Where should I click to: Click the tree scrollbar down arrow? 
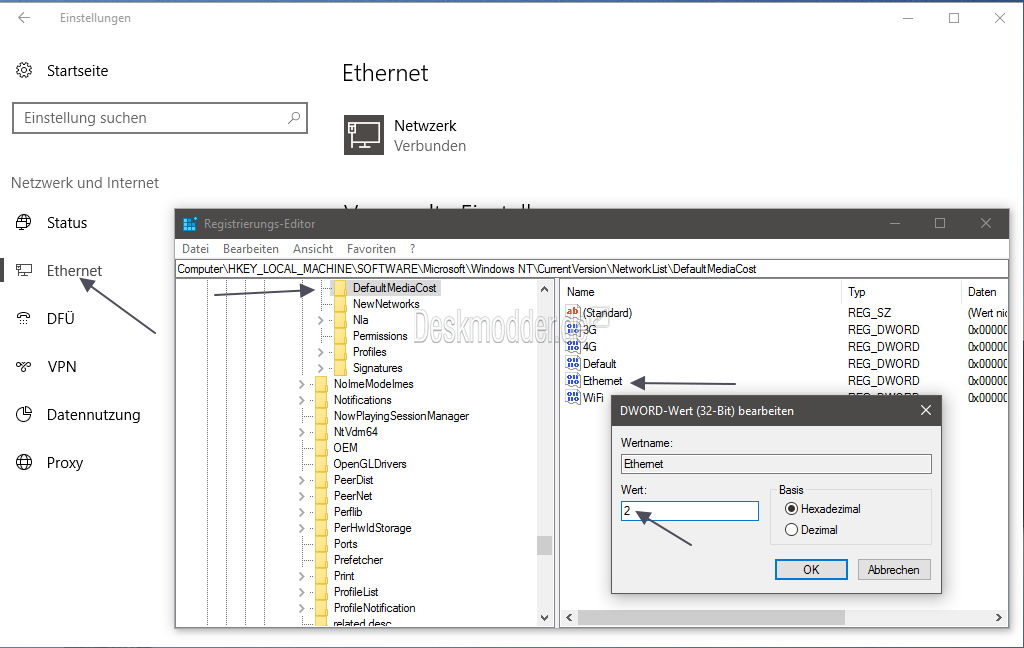(544, 617)
